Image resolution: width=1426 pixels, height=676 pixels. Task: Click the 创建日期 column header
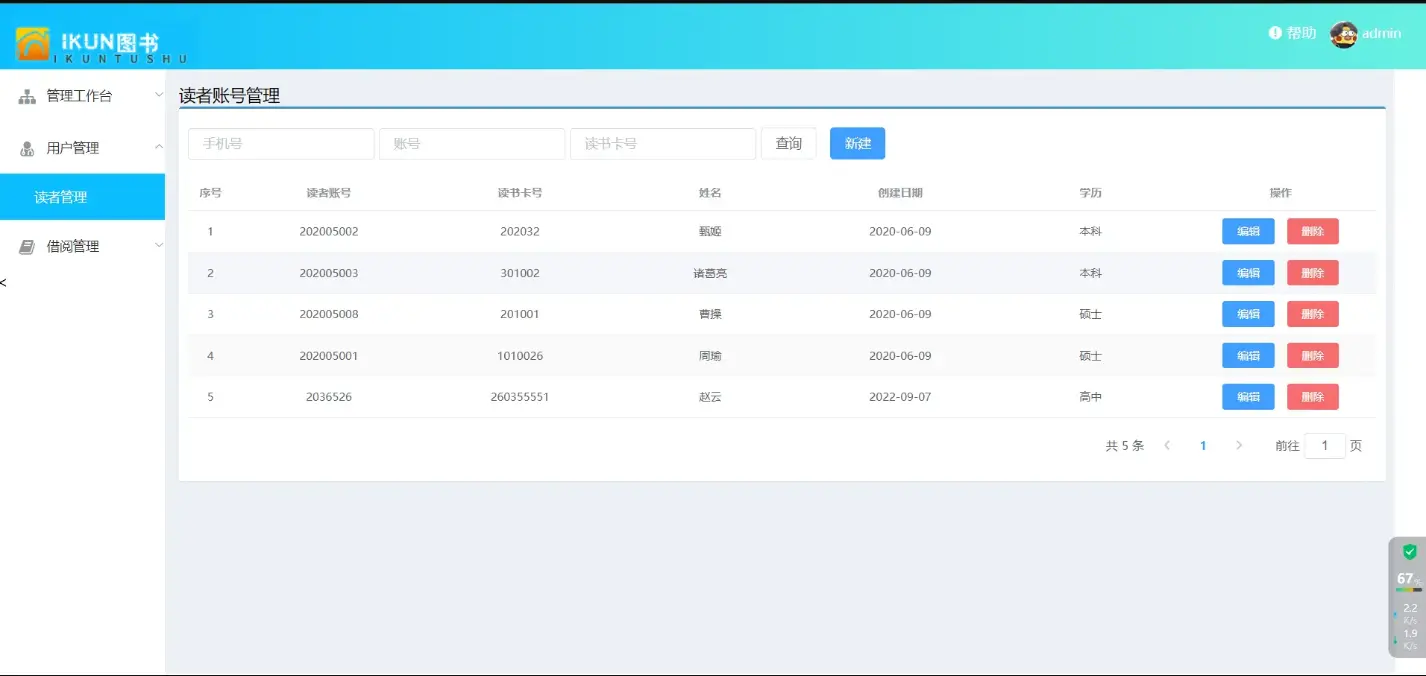pyautogui.click(x=900, y=193)
